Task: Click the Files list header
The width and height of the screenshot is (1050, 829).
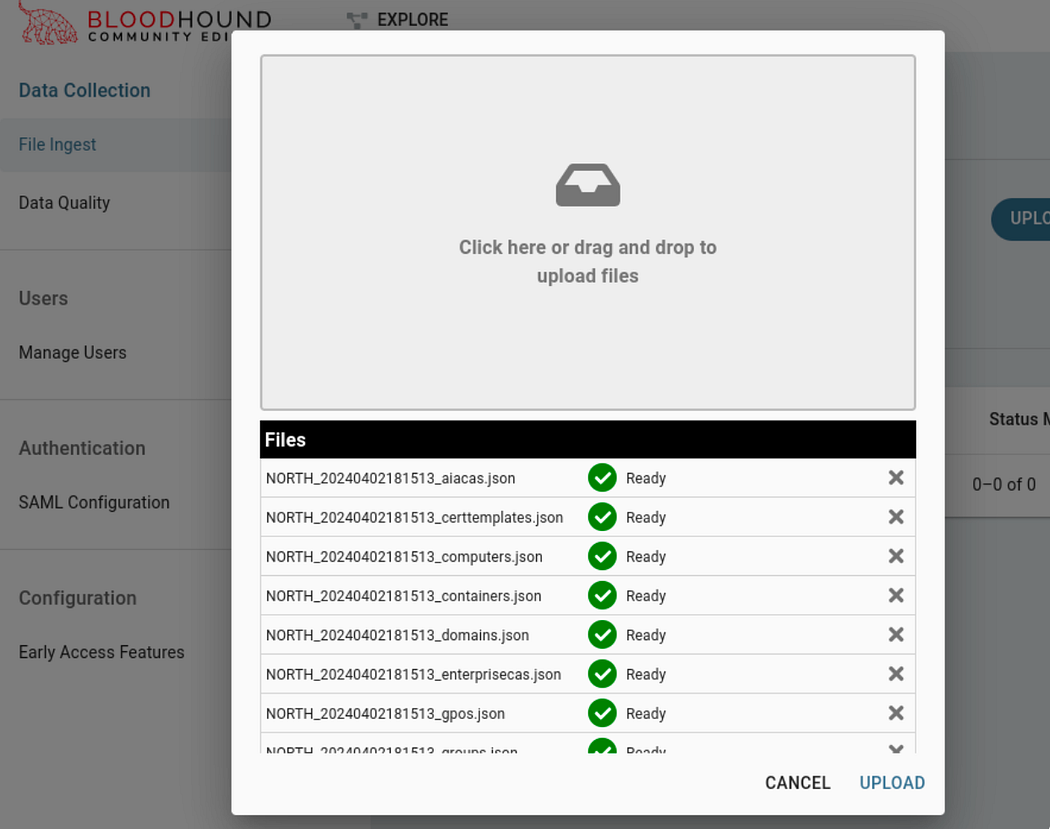Action: [x=587, y=439]
